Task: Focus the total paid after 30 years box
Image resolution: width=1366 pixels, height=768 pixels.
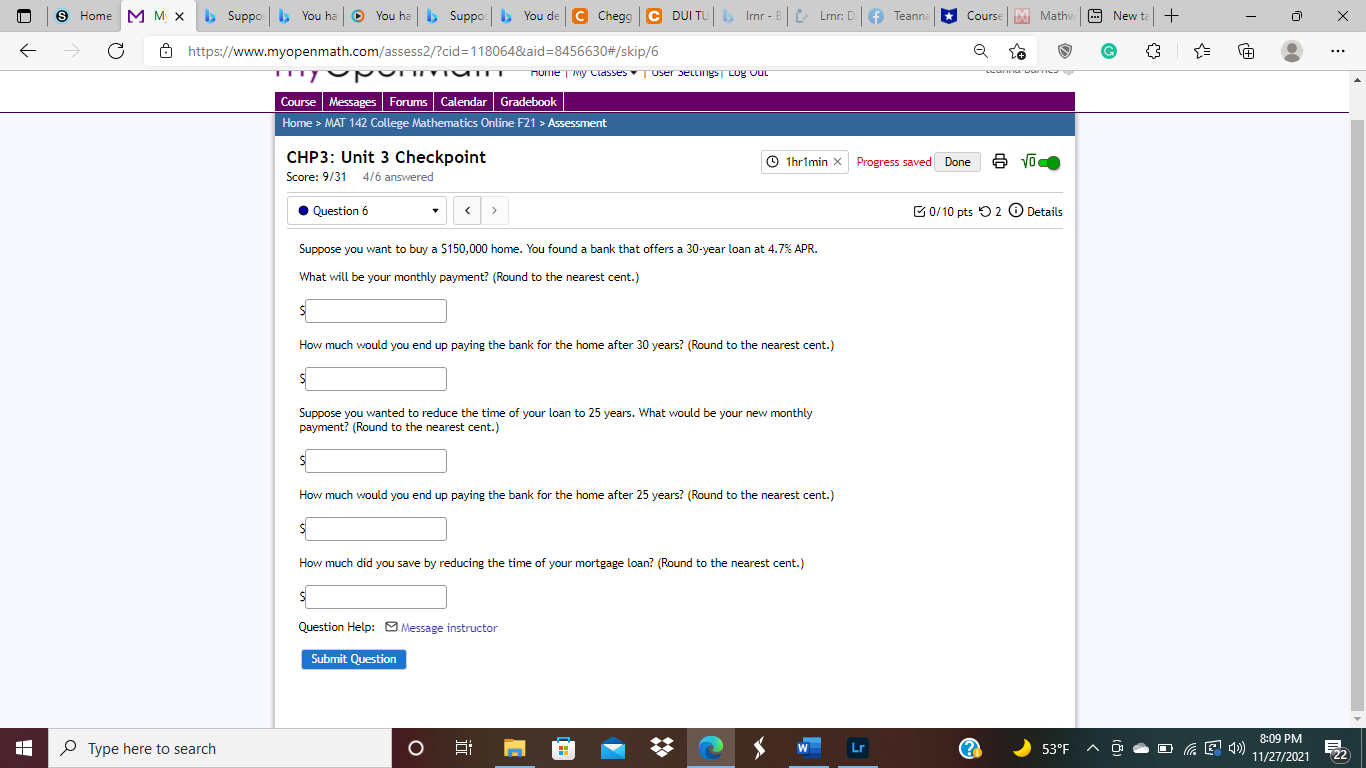Action: point(376,379)
